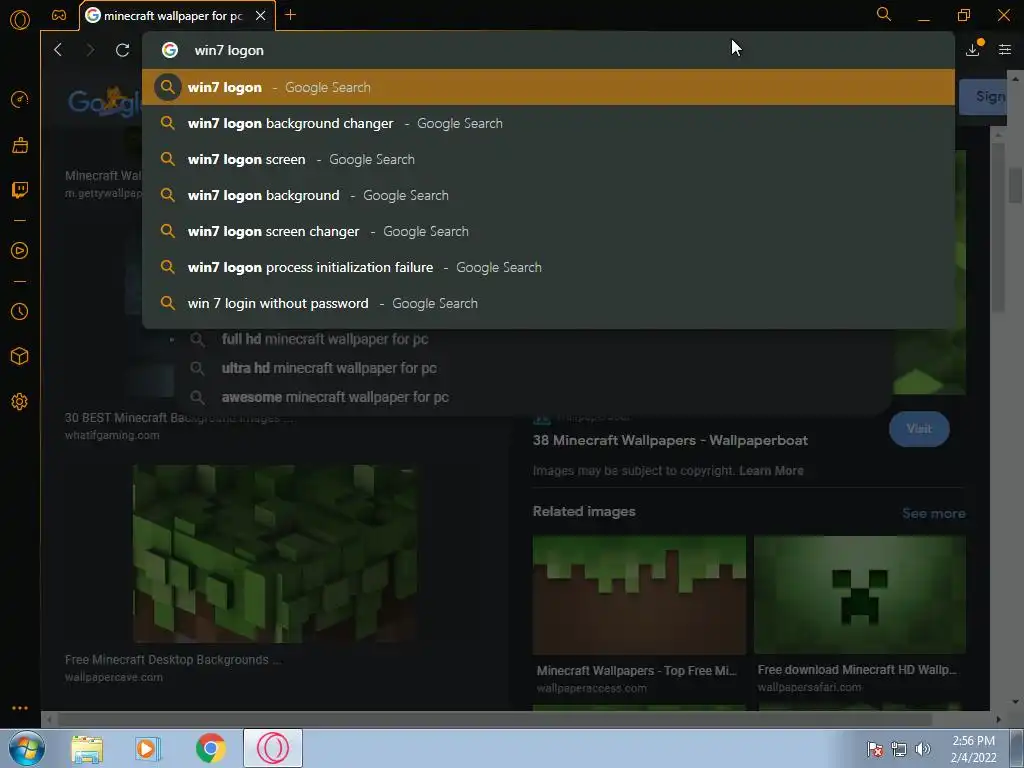Image resolution: width=1024 pixels, height=768 pixels.
Task: Open the Windows Start button
Action: click(27, 748)
